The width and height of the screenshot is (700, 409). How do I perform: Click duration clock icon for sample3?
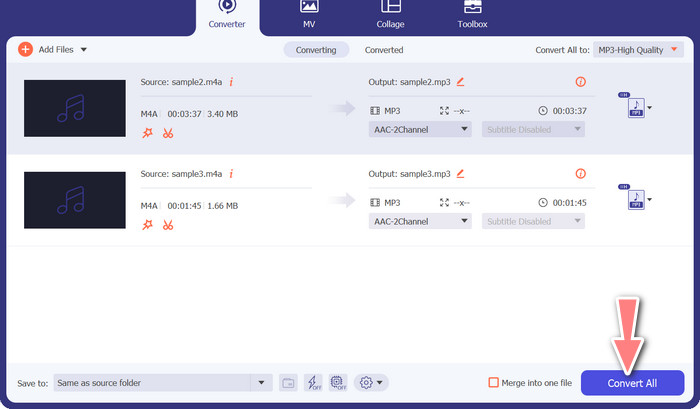(543, 203)
